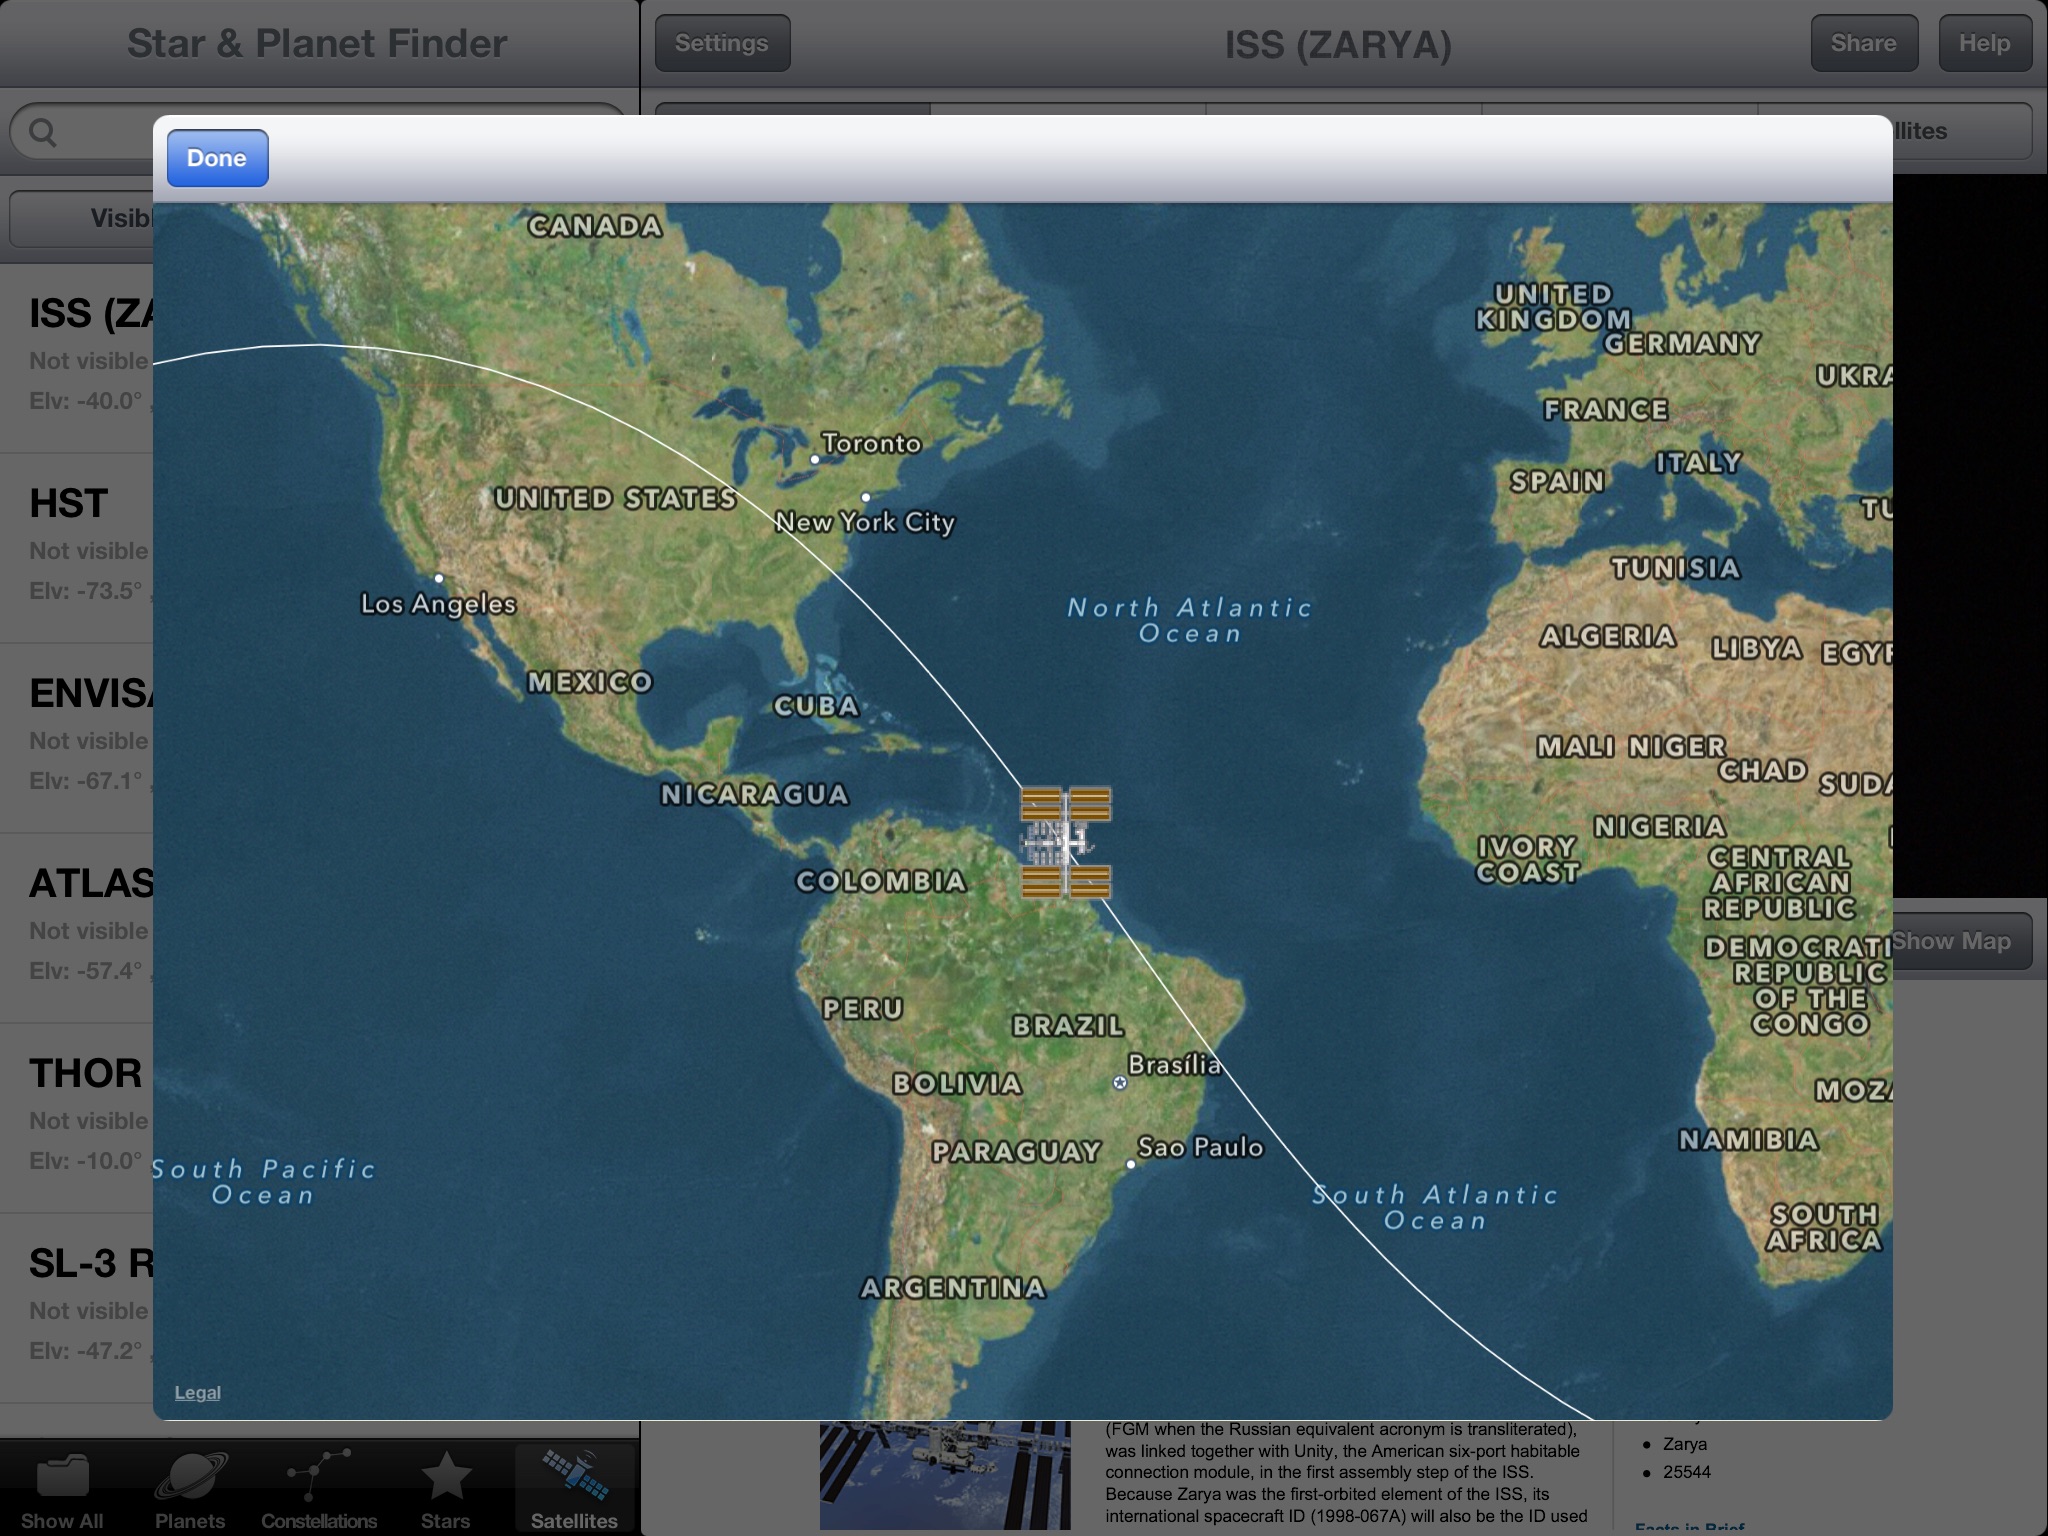Select the THOR satellite row
Viewport: 2048px width, 1536px height.
tap(77, 1118)
